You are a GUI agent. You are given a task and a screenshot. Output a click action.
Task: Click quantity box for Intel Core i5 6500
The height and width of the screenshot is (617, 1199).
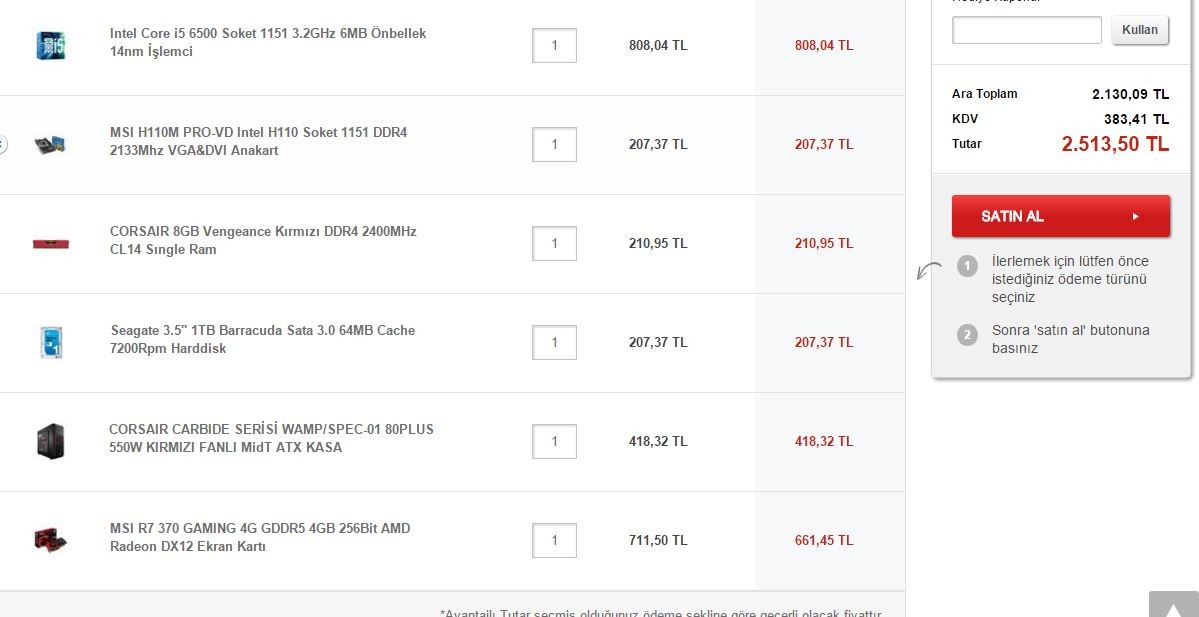click(x=554, y=45)
